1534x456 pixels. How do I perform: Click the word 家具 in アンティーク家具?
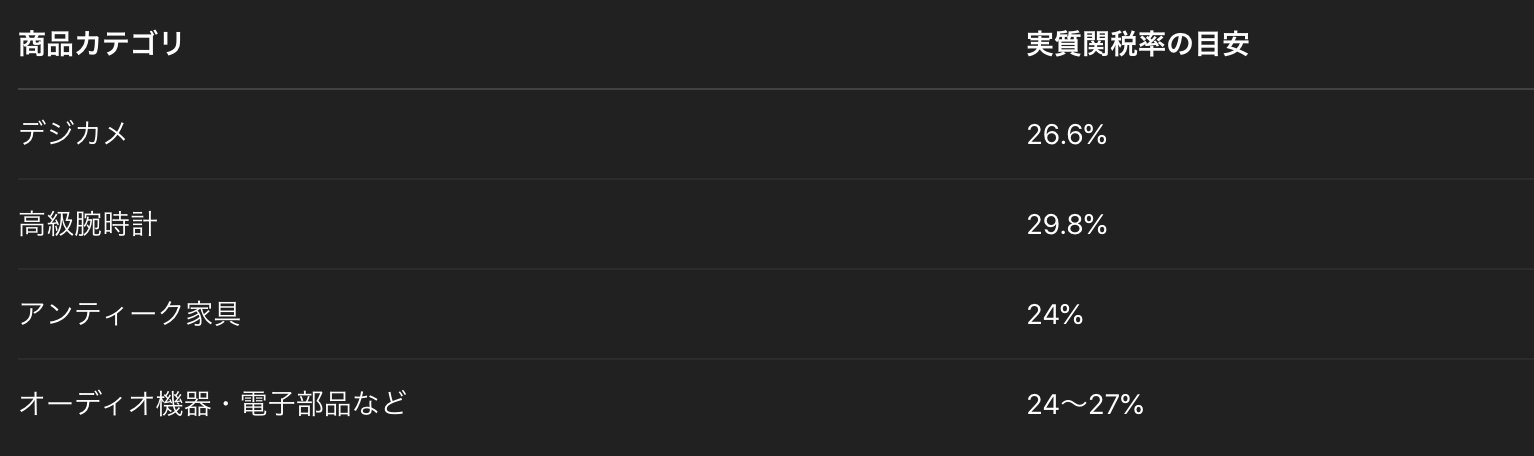tap(213, 314)
